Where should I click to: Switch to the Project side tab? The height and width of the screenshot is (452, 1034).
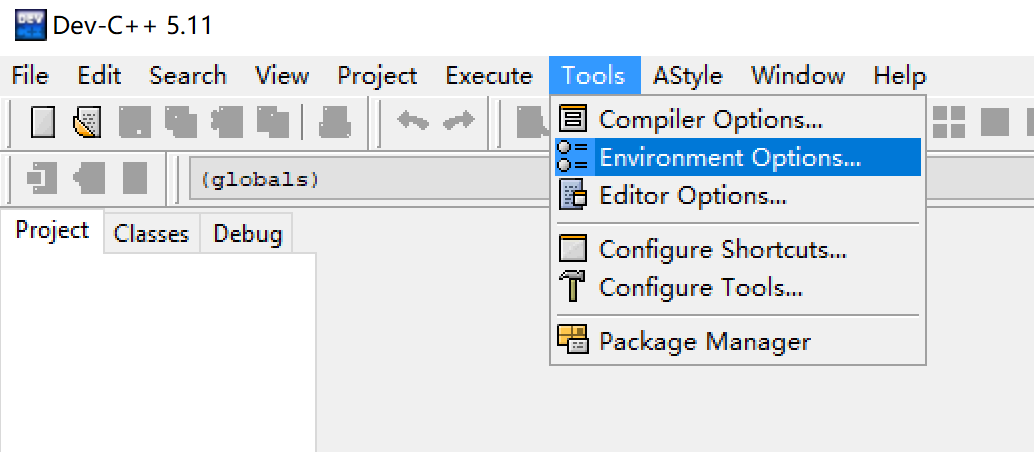(52, 230)
